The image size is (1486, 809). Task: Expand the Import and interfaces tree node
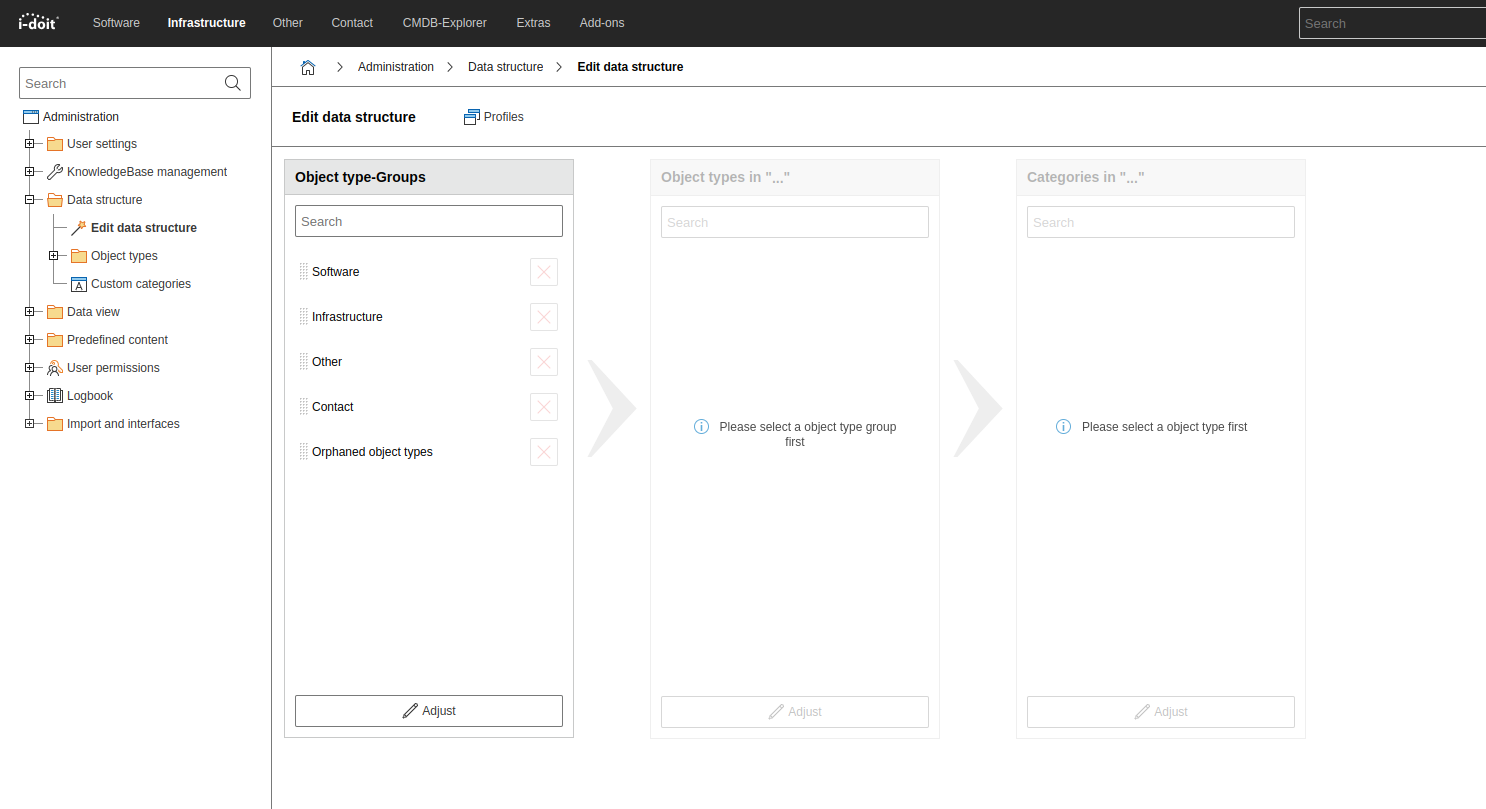pos(29,424)
